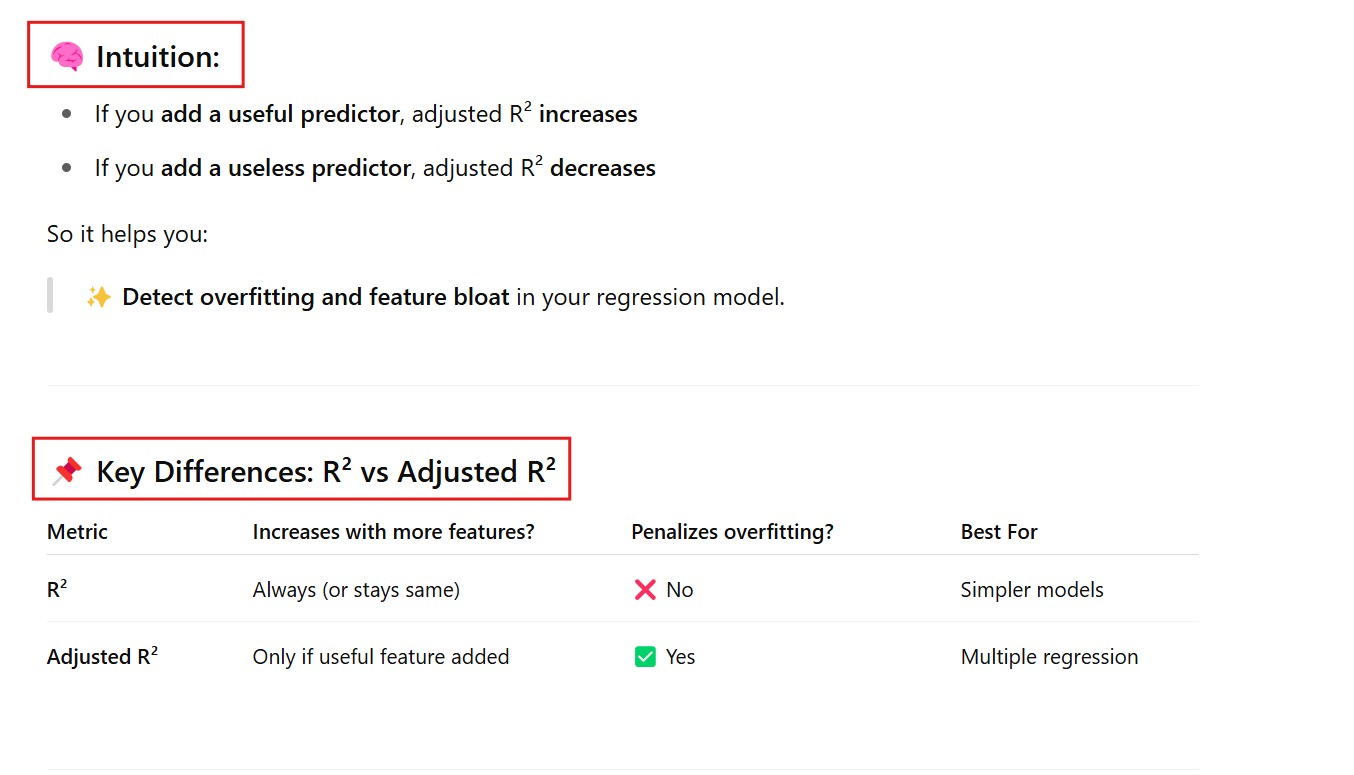This screenshot has width=1354, height=775.
Task: Click the Only if useful feature added cell
Action: pos(381,657)
